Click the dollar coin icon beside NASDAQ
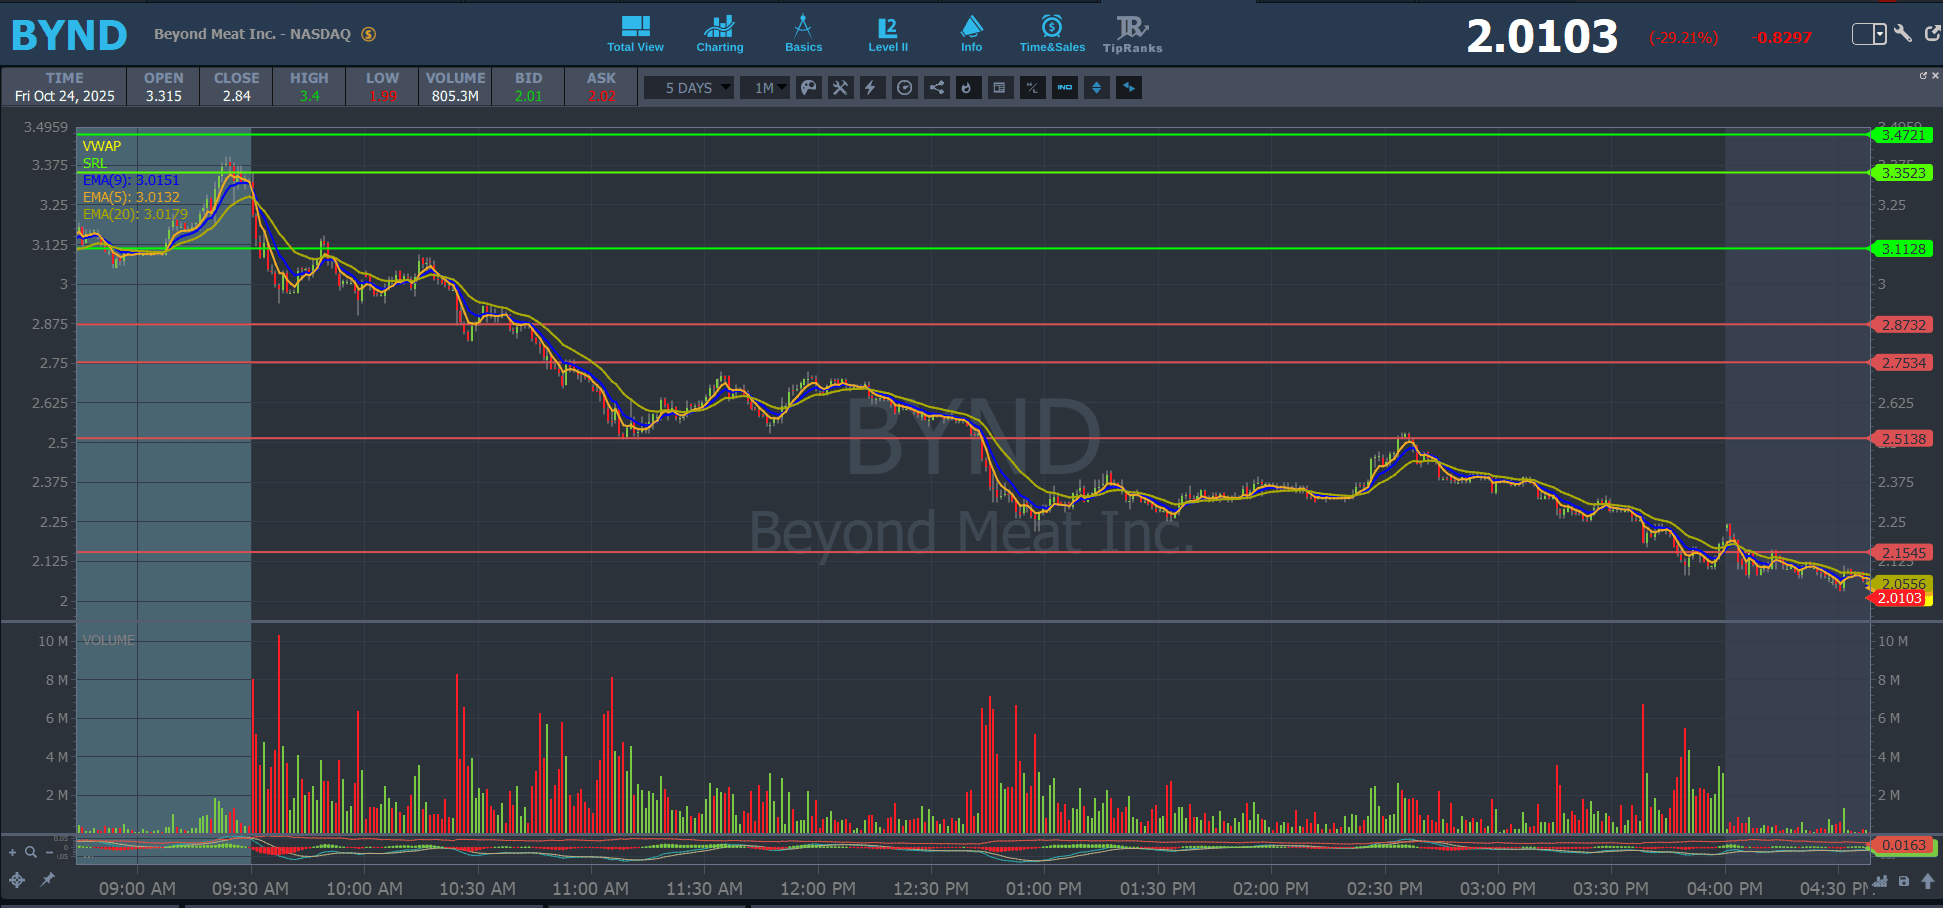 (x=369, y=34)
